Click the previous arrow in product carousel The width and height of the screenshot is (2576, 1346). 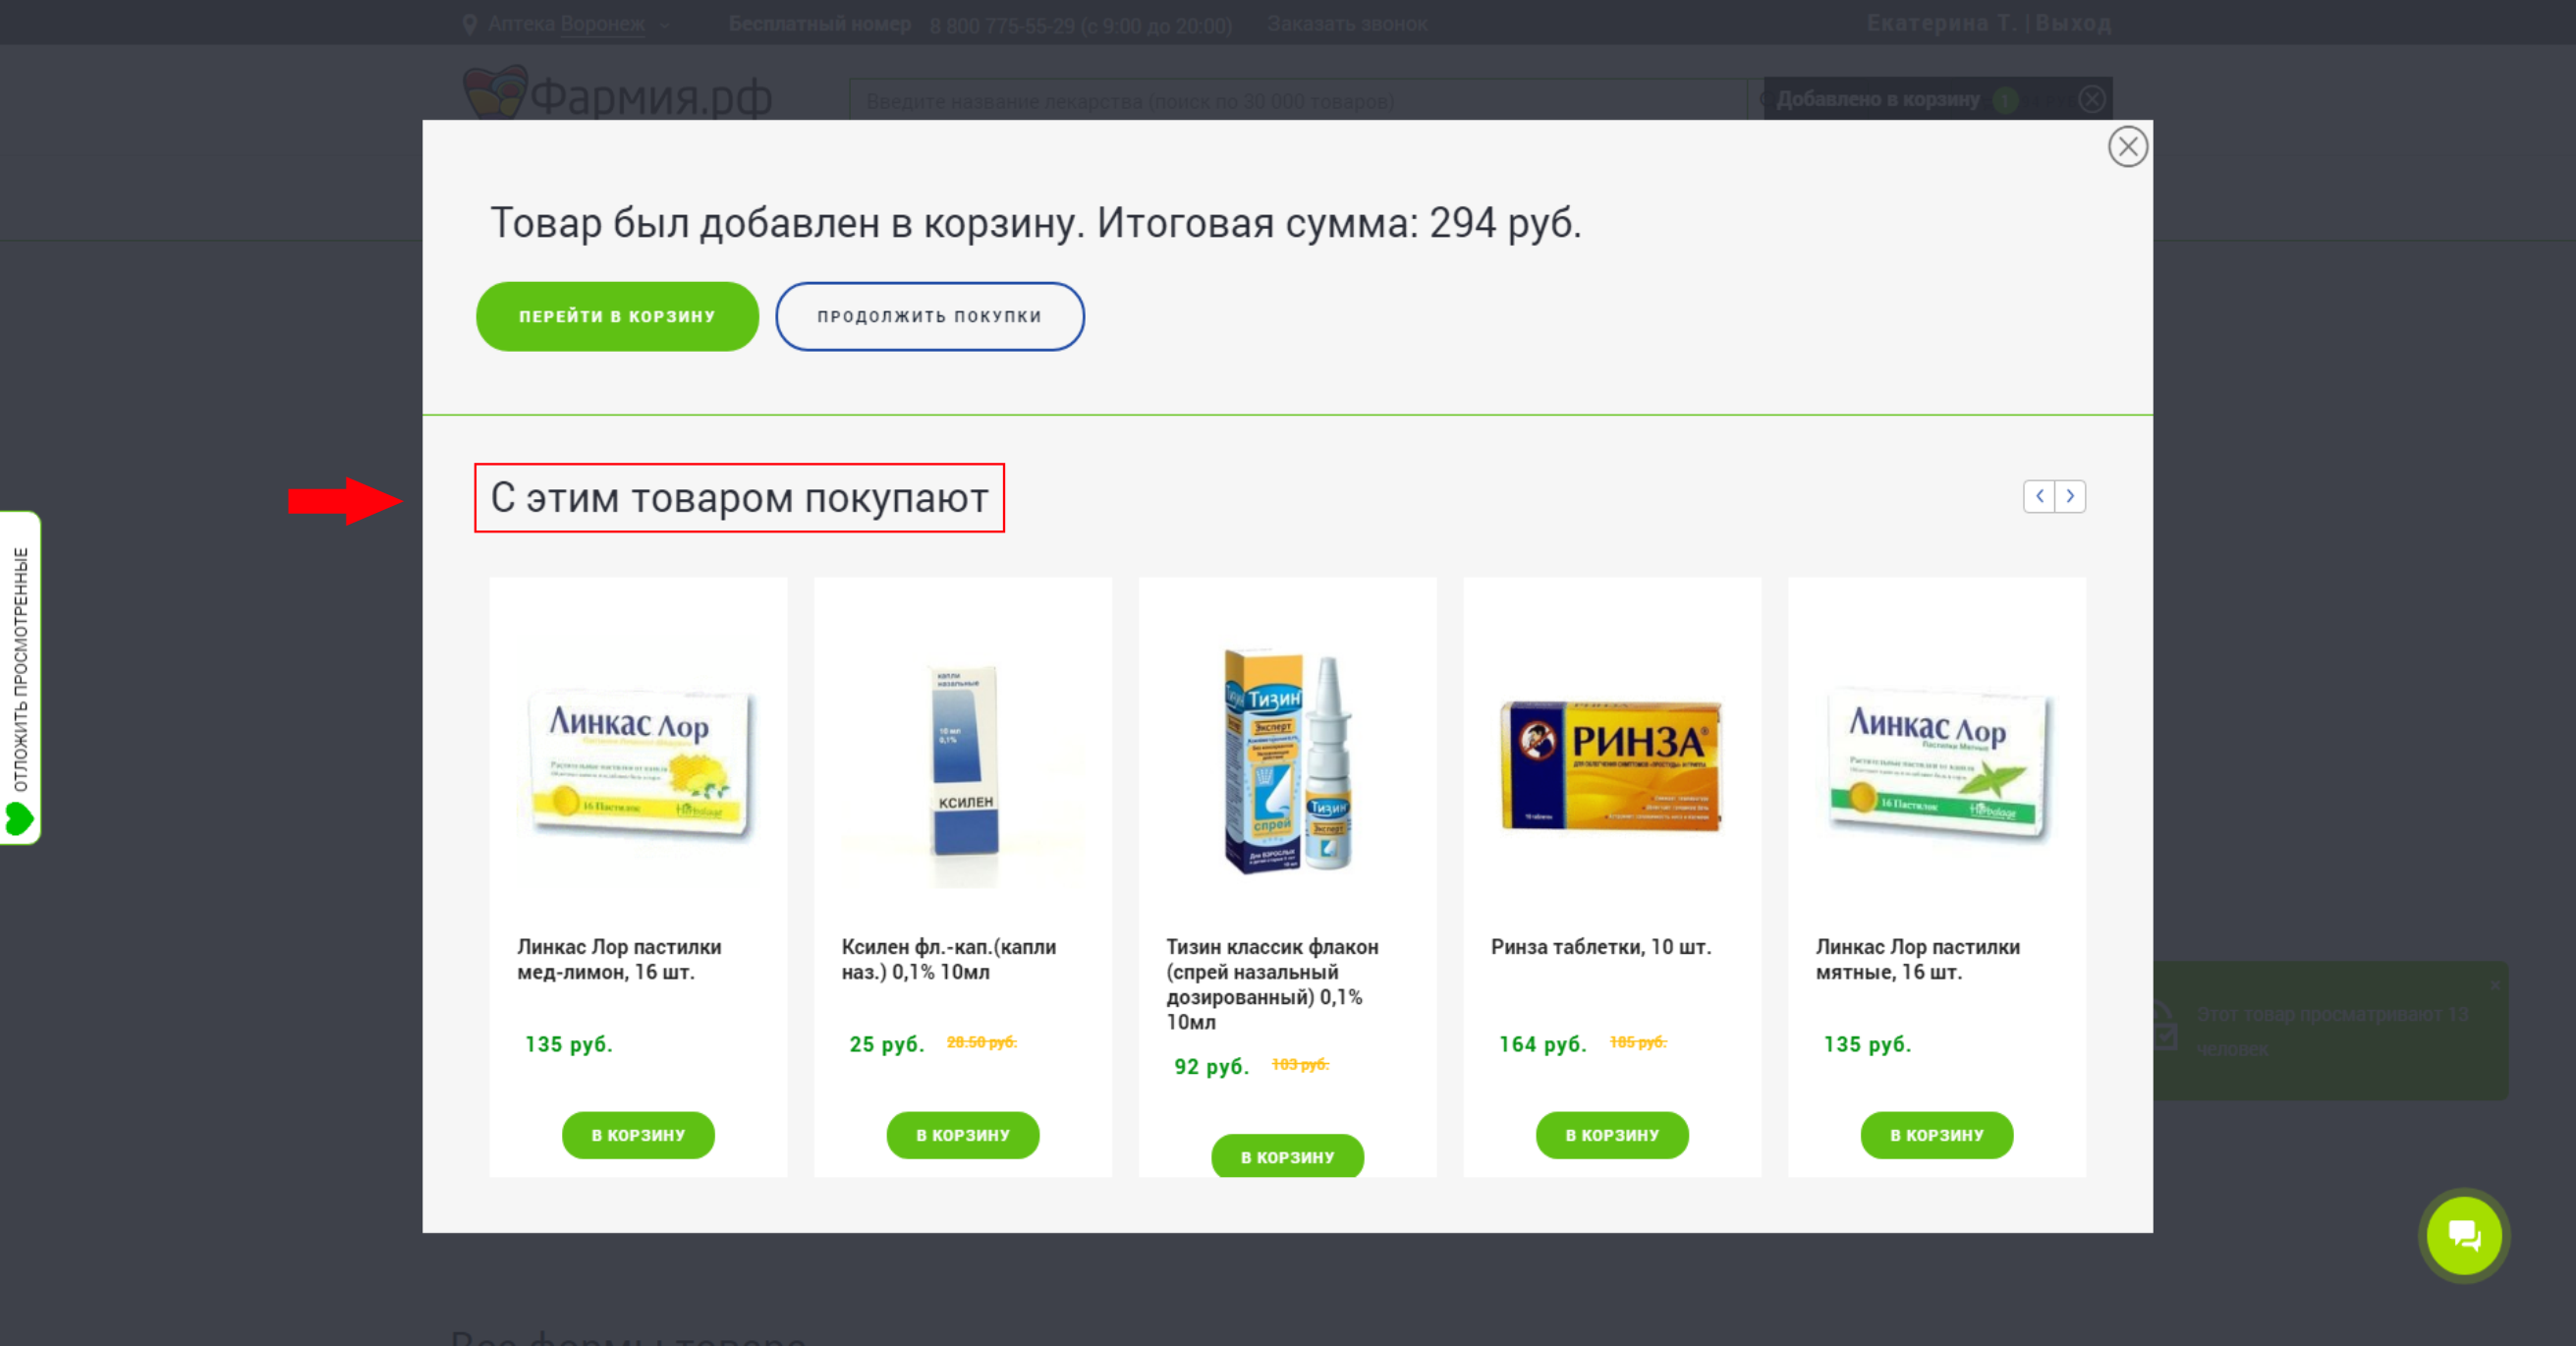click(2039, 496)
